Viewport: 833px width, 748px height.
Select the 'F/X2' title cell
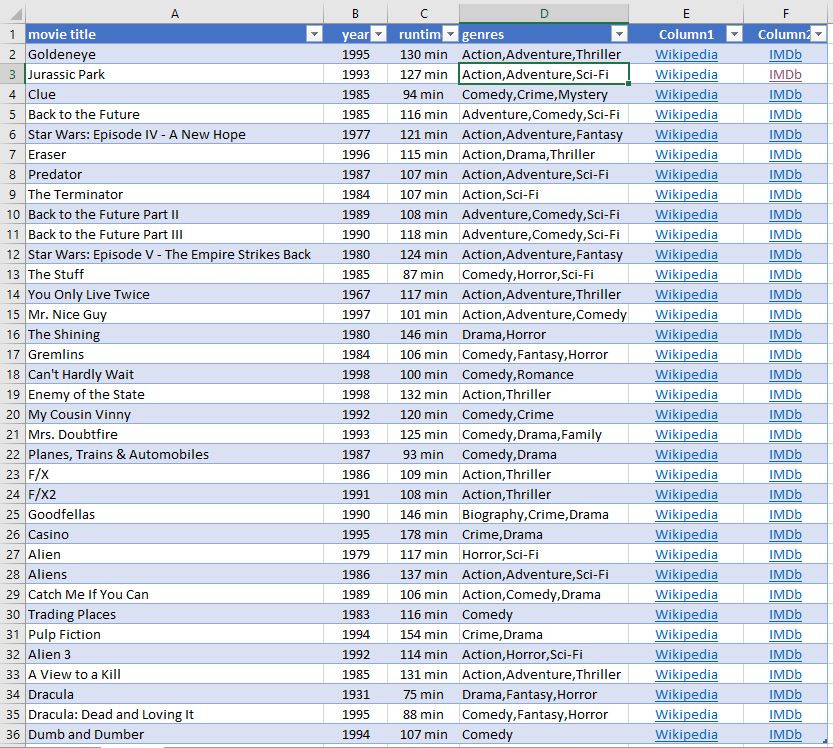(174, 495)
